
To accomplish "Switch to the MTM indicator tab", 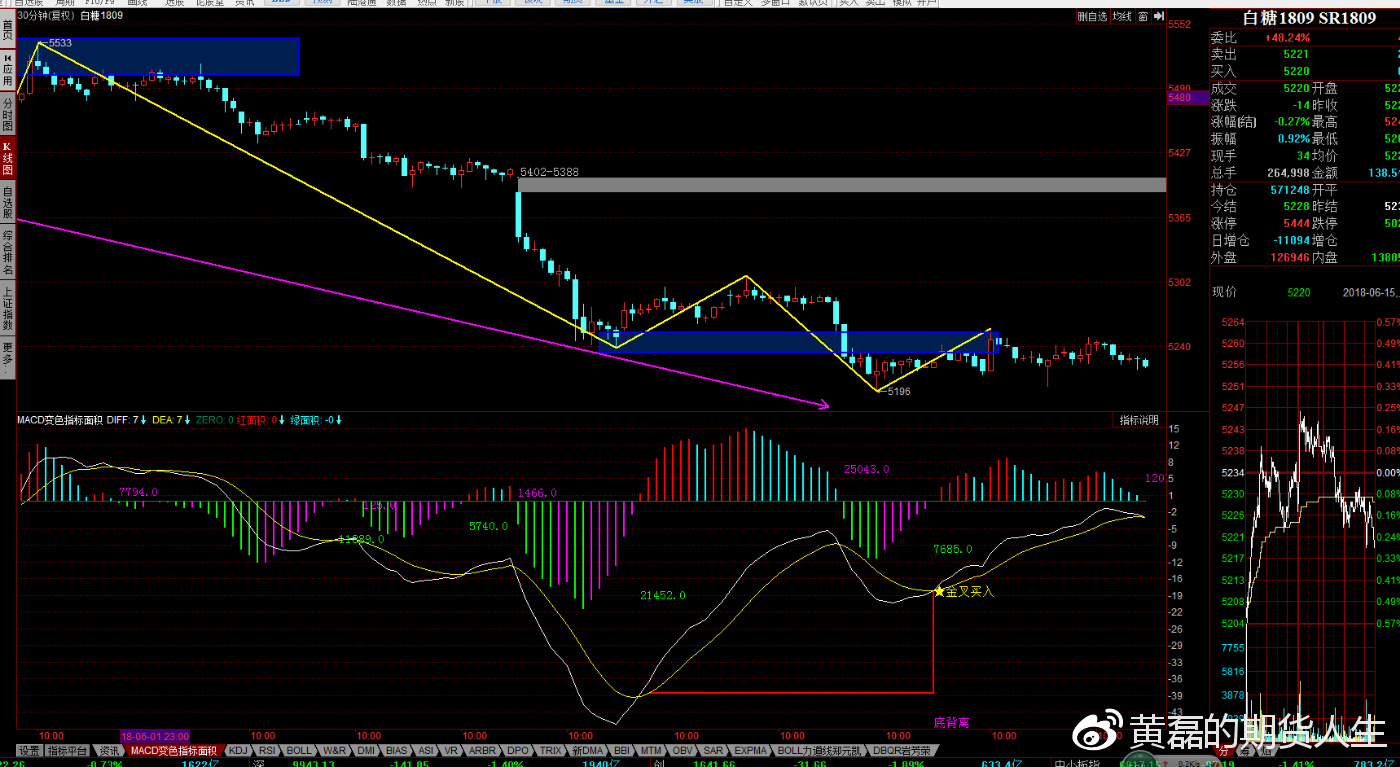I will coord(652,750).
